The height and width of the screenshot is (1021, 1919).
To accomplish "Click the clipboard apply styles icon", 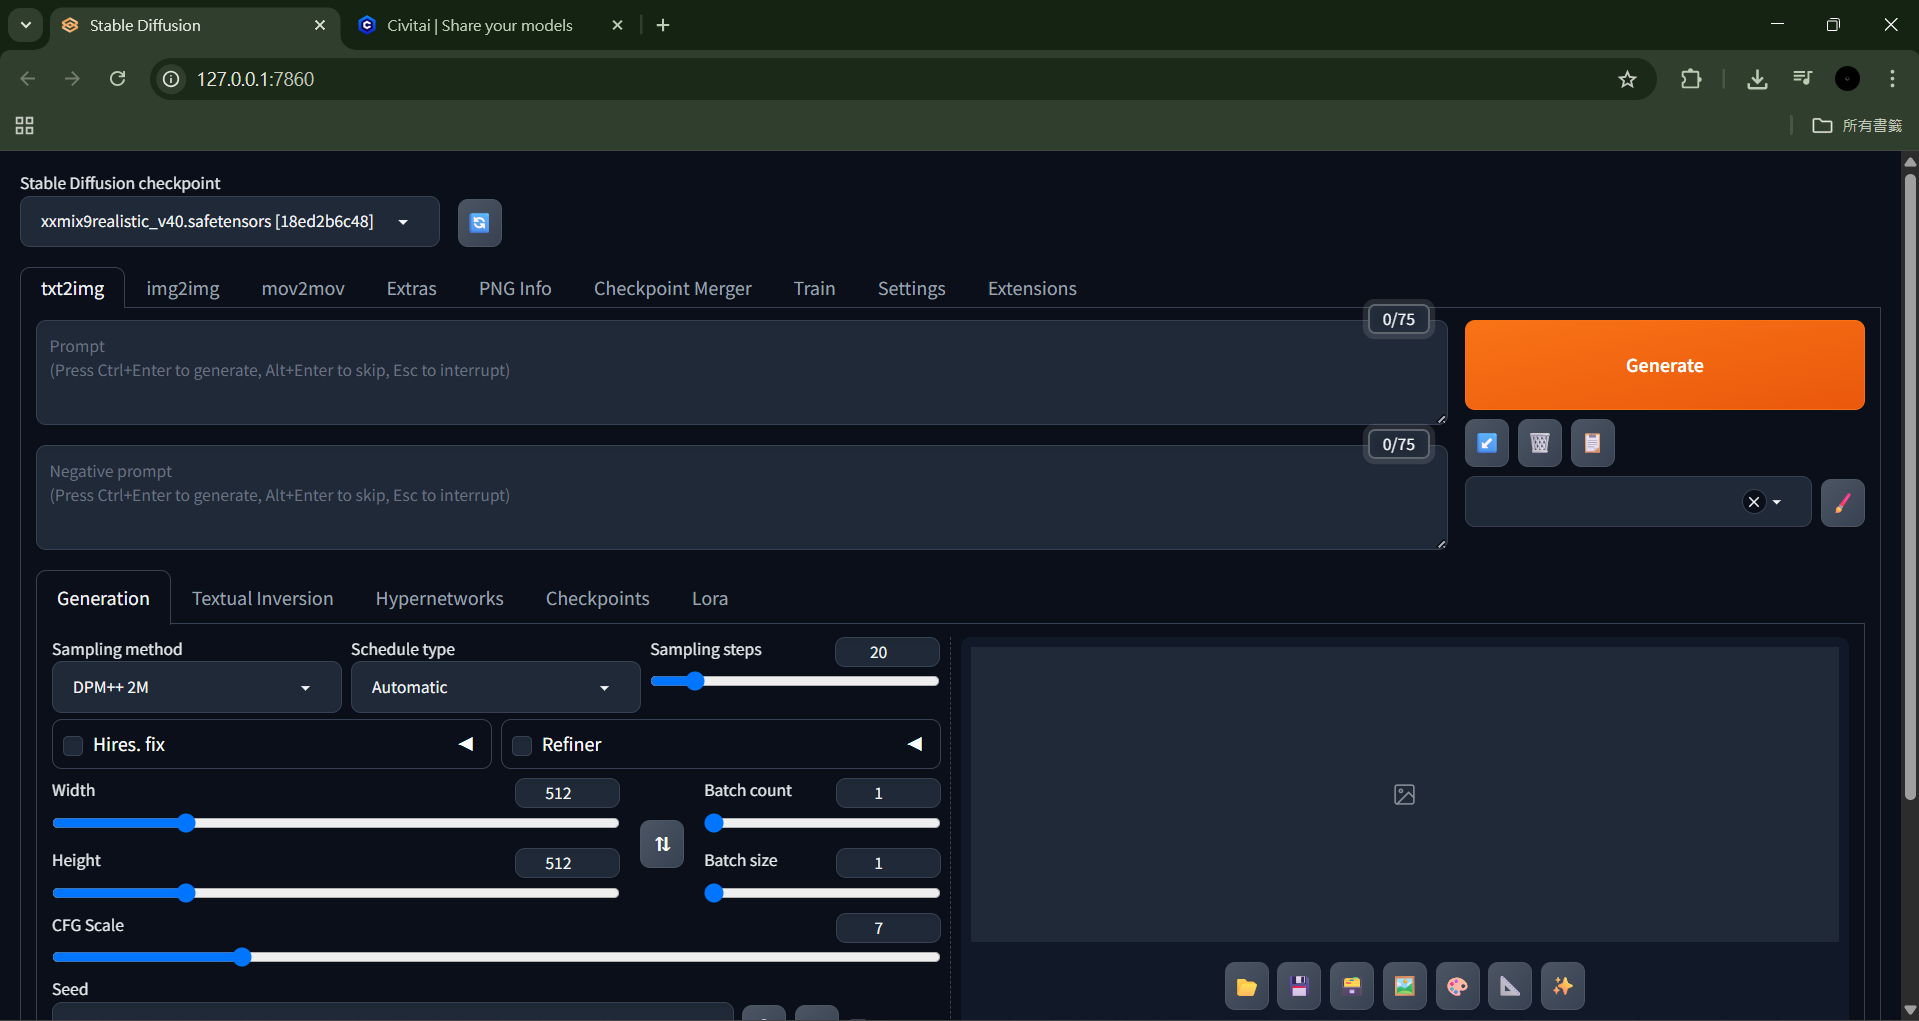I will click(1592, 443).
